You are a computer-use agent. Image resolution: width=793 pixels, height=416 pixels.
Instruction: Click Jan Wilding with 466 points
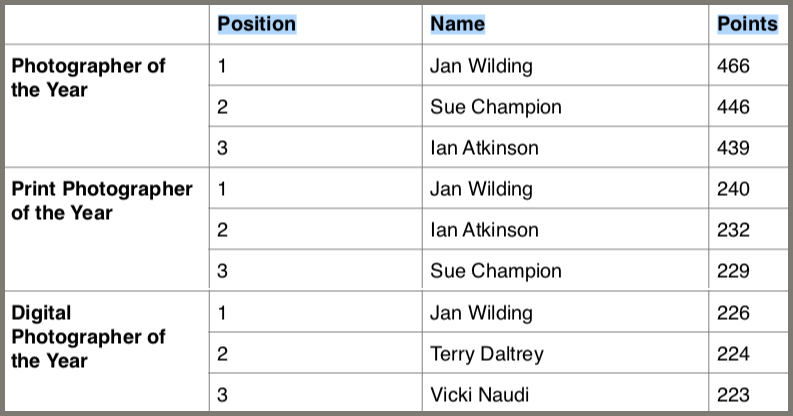[481, 67]
